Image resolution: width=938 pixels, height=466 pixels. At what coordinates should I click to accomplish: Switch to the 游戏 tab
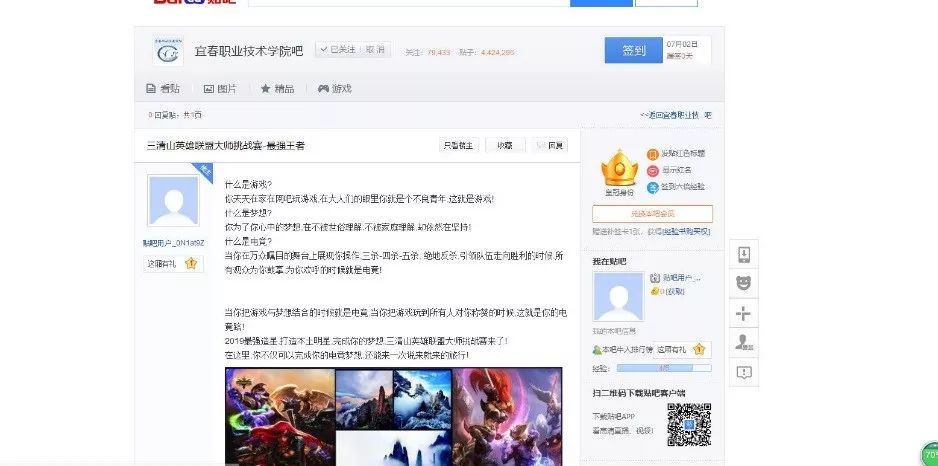coord(334,89)
